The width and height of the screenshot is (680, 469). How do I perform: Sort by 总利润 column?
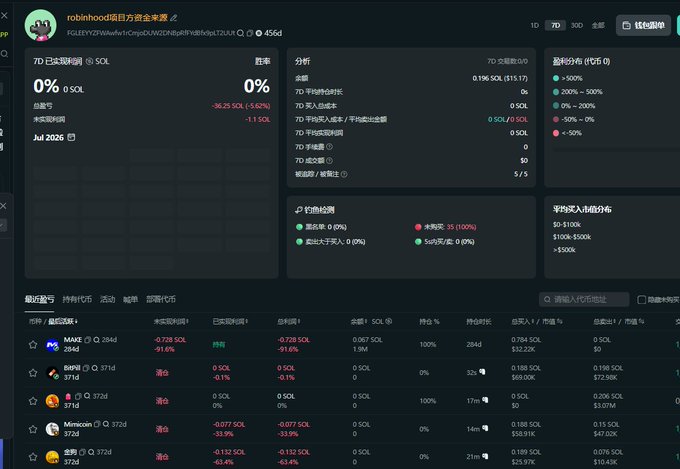(289, 321)
